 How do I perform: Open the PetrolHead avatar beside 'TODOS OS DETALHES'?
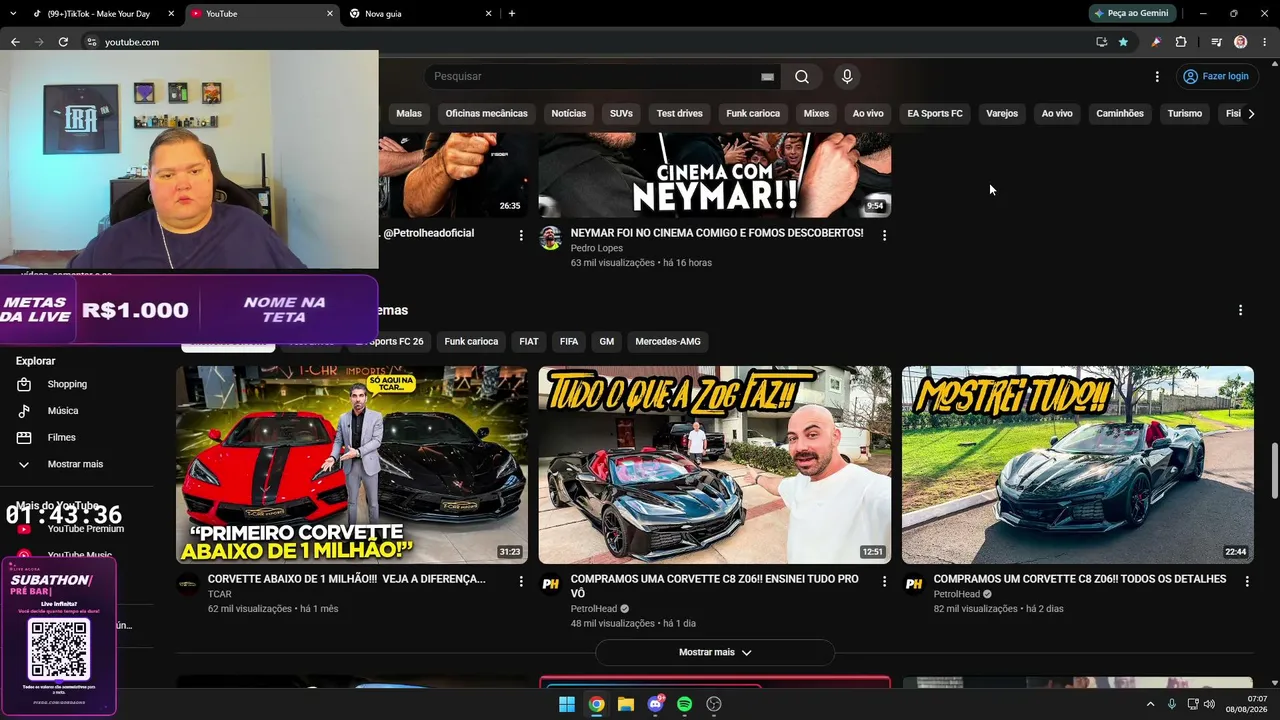(913, 584)
